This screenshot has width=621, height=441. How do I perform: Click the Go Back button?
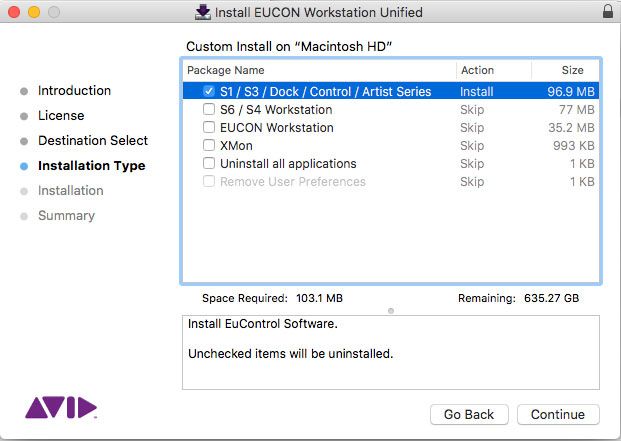[469, 414]
